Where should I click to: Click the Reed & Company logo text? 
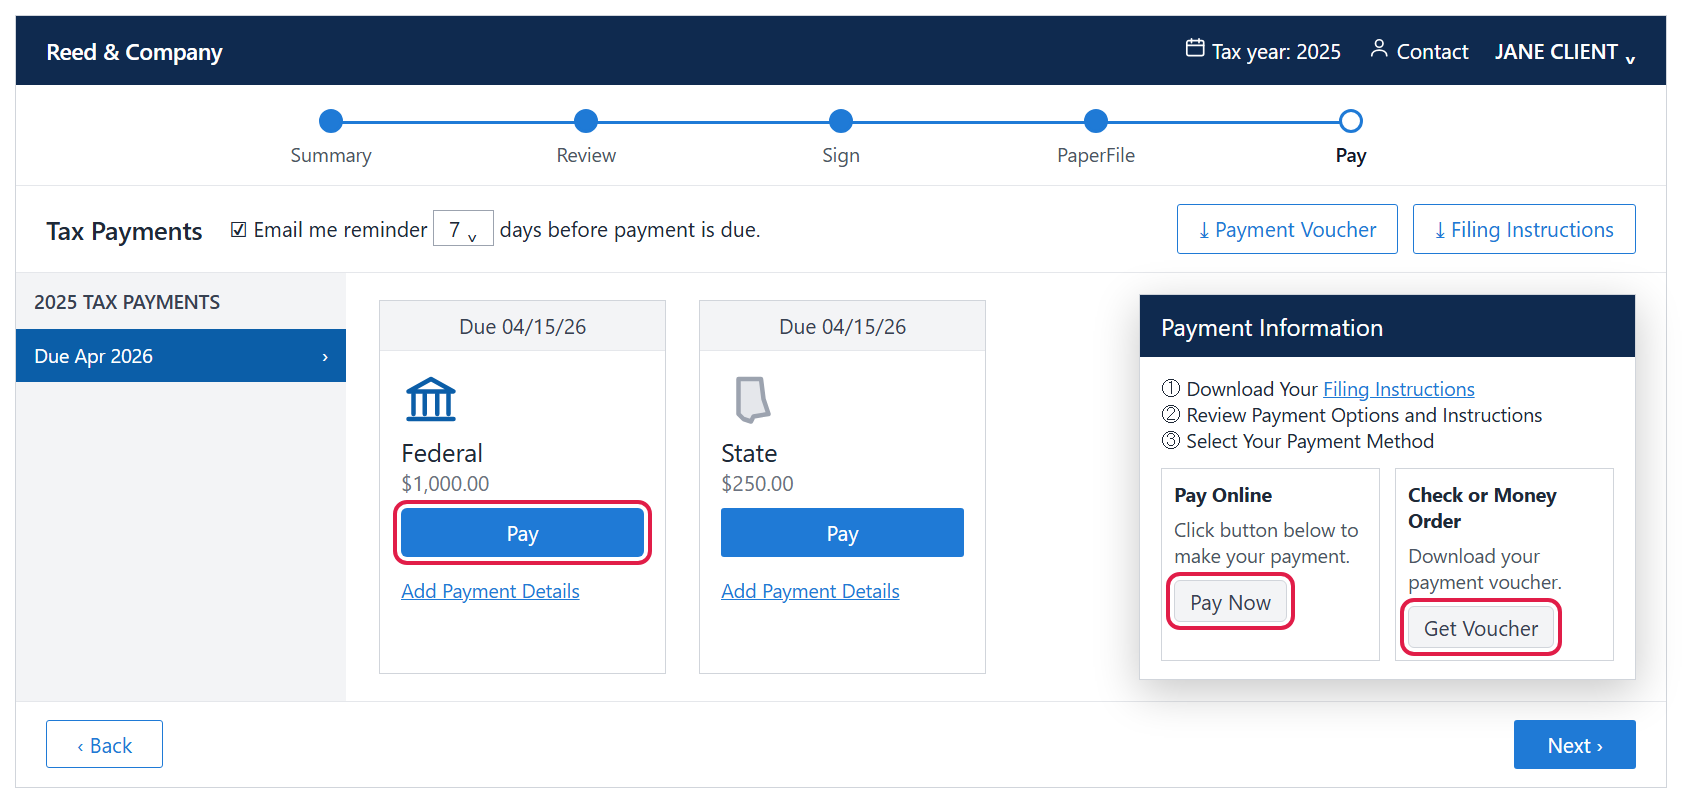click(x=134, y=52)
